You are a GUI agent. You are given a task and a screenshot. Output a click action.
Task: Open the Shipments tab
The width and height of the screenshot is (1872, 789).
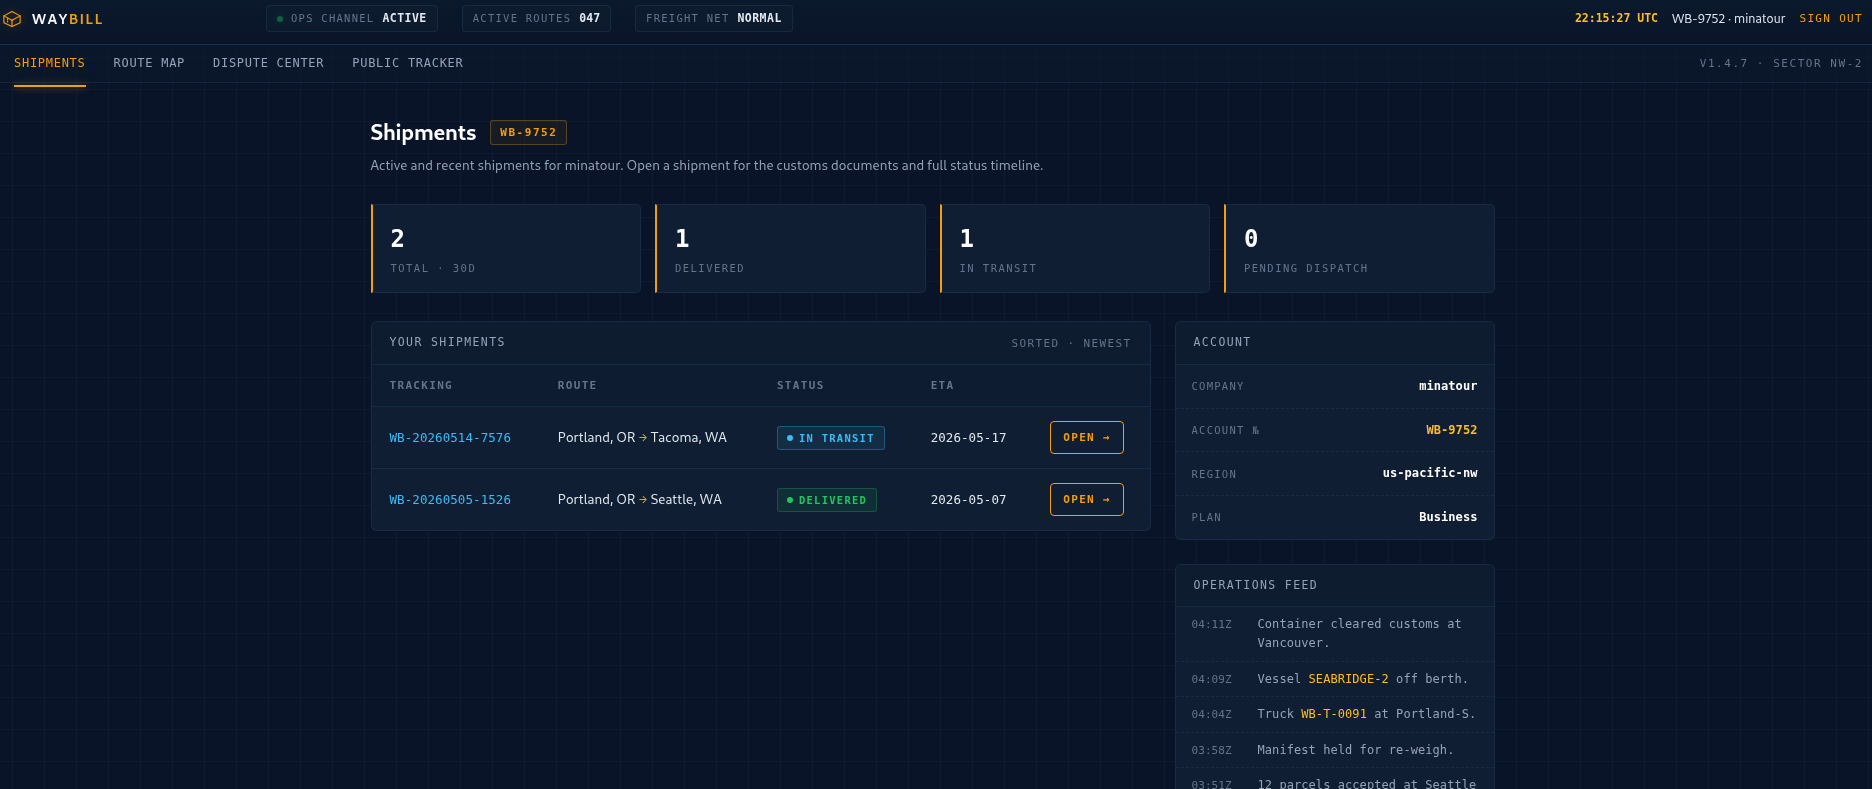50,63
